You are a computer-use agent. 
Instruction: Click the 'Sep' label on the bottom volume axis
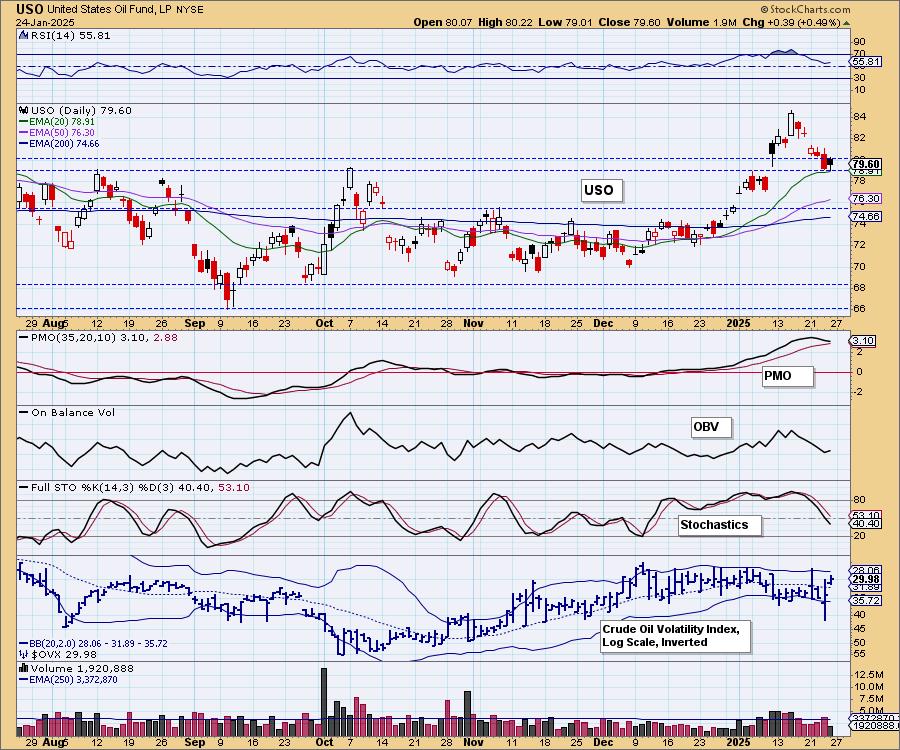click(195, 742)
